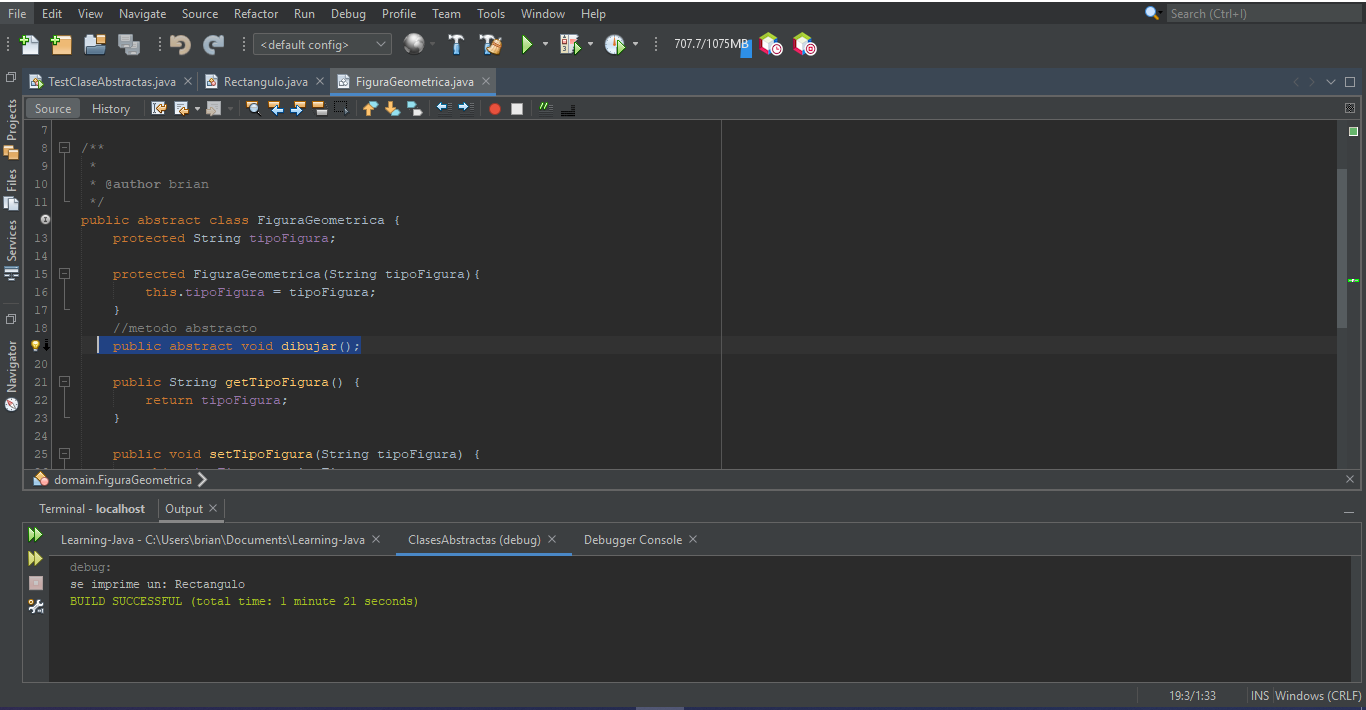Open the Navigate menu
This screenshot has width=1366, height=710.
[143, 13]
